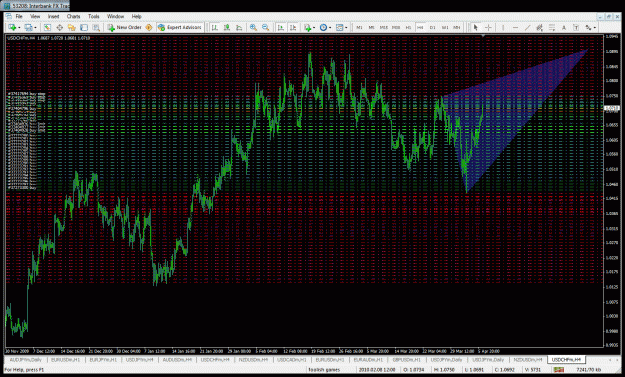Toggle Expert Advisors on or off

pos(180,27)
